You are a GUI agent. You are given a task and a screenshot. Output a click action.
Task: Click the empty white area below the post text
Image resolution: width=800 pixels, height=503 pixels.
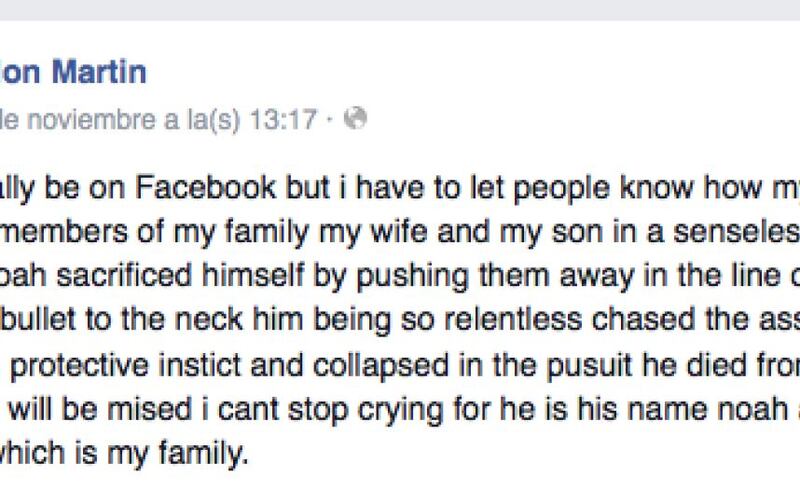point(400,487)
